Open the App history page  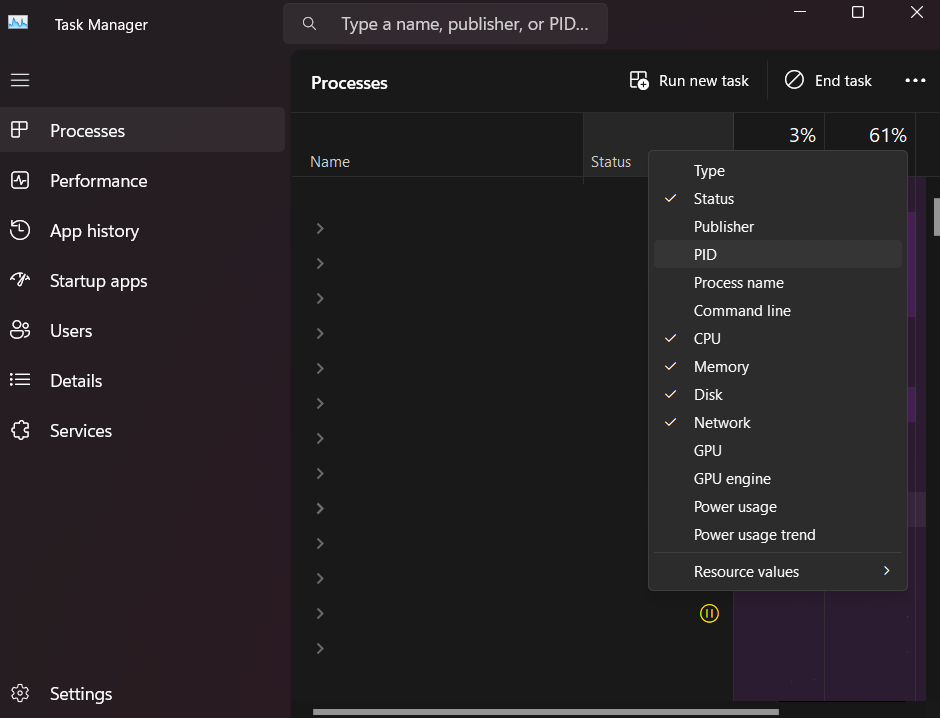(143, 231)
